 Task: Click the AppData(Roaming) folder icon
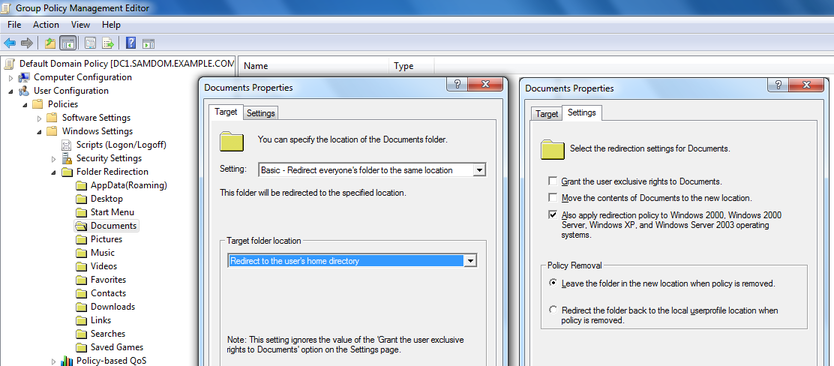(81, 186)
